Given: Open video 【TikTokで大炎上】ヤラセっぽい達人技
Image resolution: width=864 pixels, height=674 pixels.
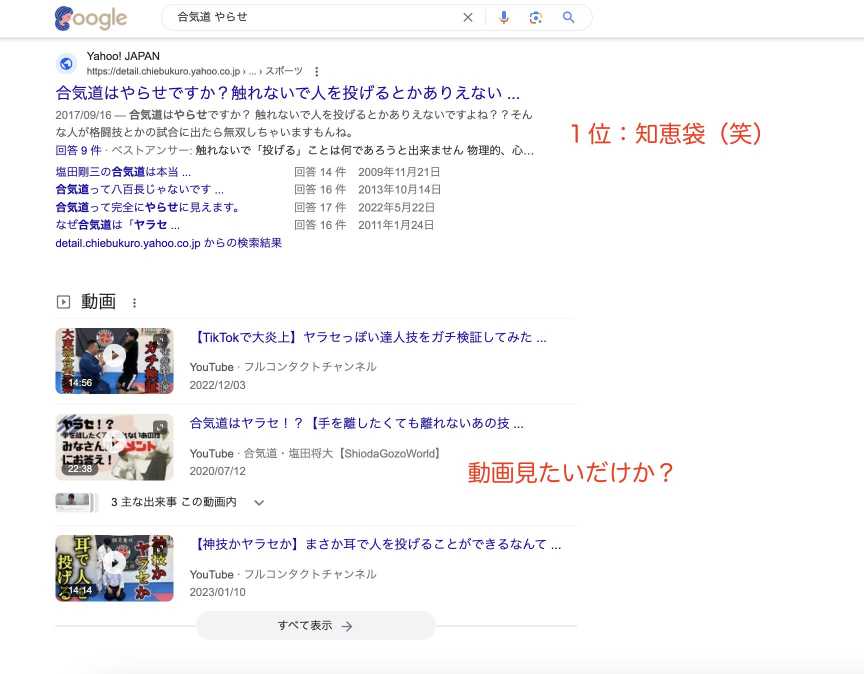Looking at the screenshot, I should pos(368,337).
